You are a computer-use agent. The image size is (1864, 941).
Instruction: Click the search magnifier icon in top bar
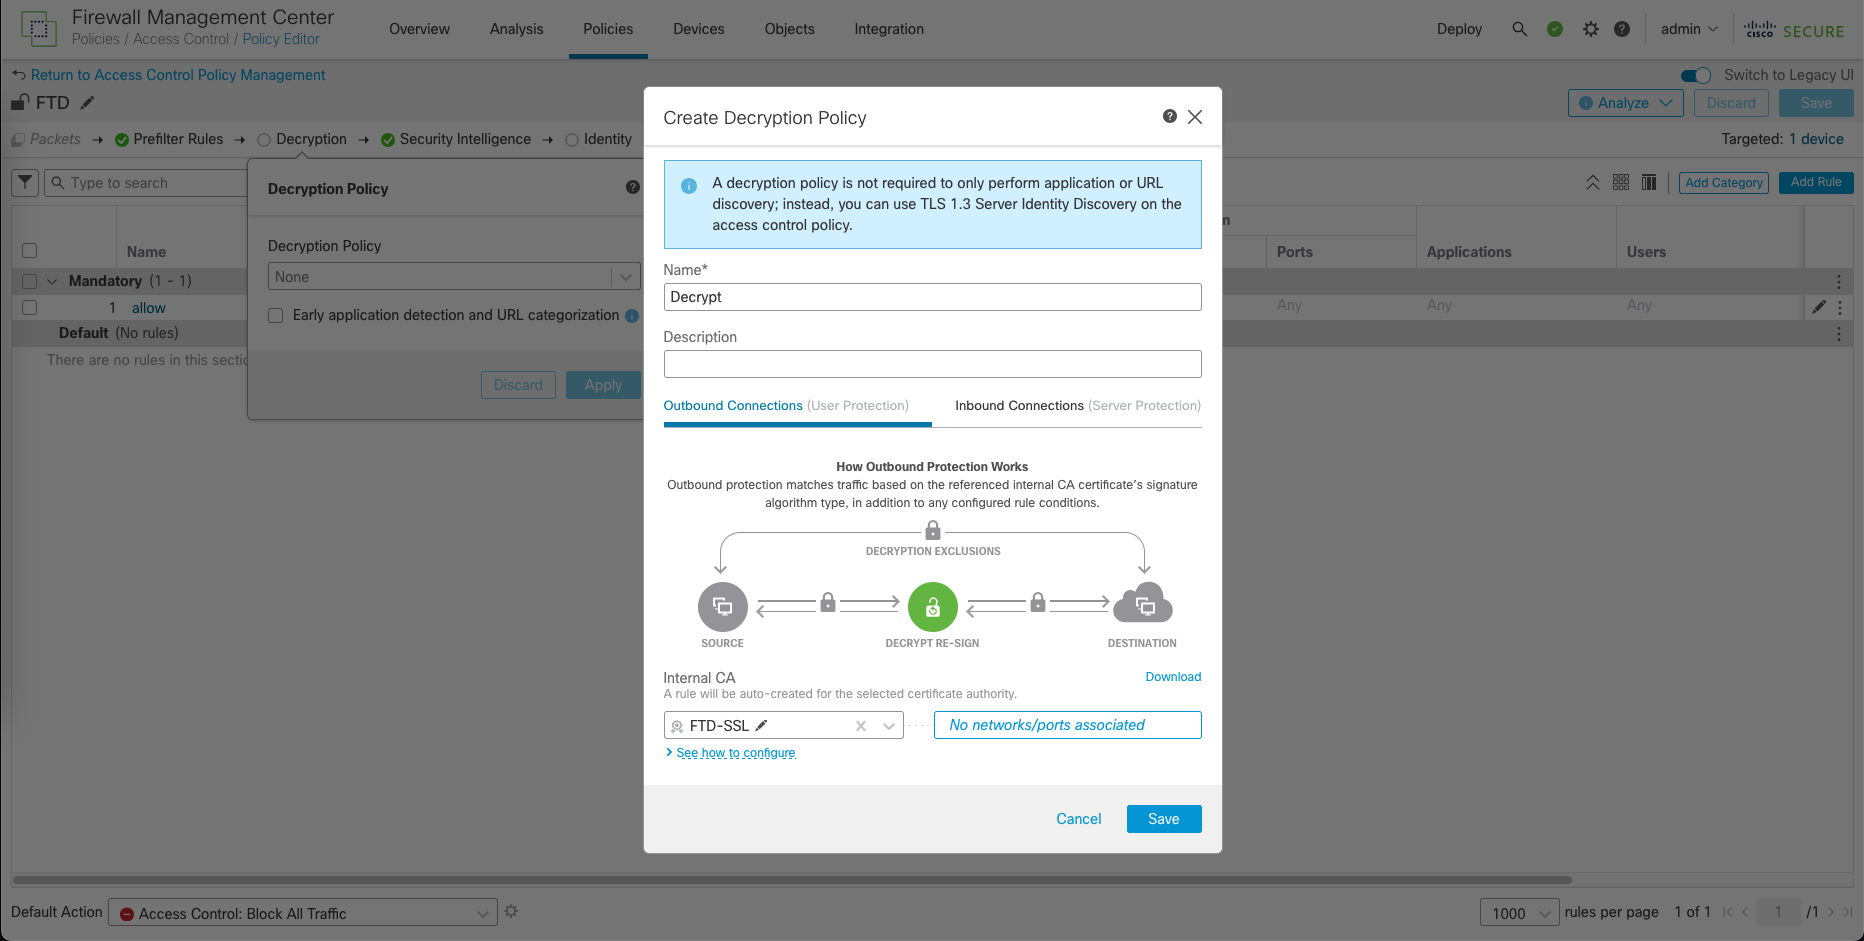point(1519,29)
